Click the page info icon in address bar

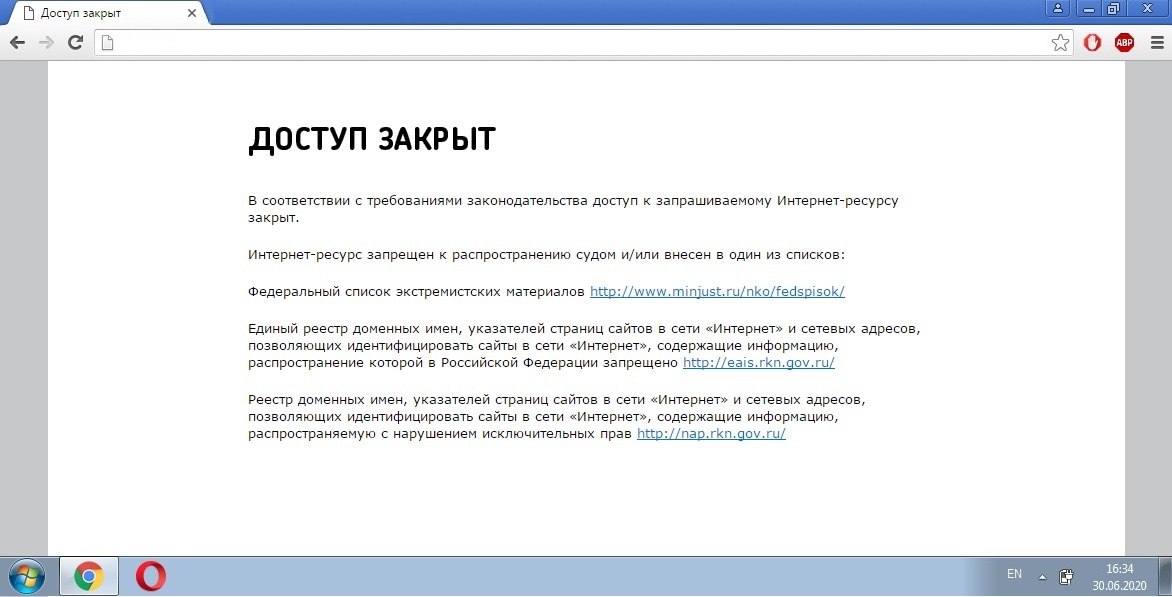pos(108,43)
